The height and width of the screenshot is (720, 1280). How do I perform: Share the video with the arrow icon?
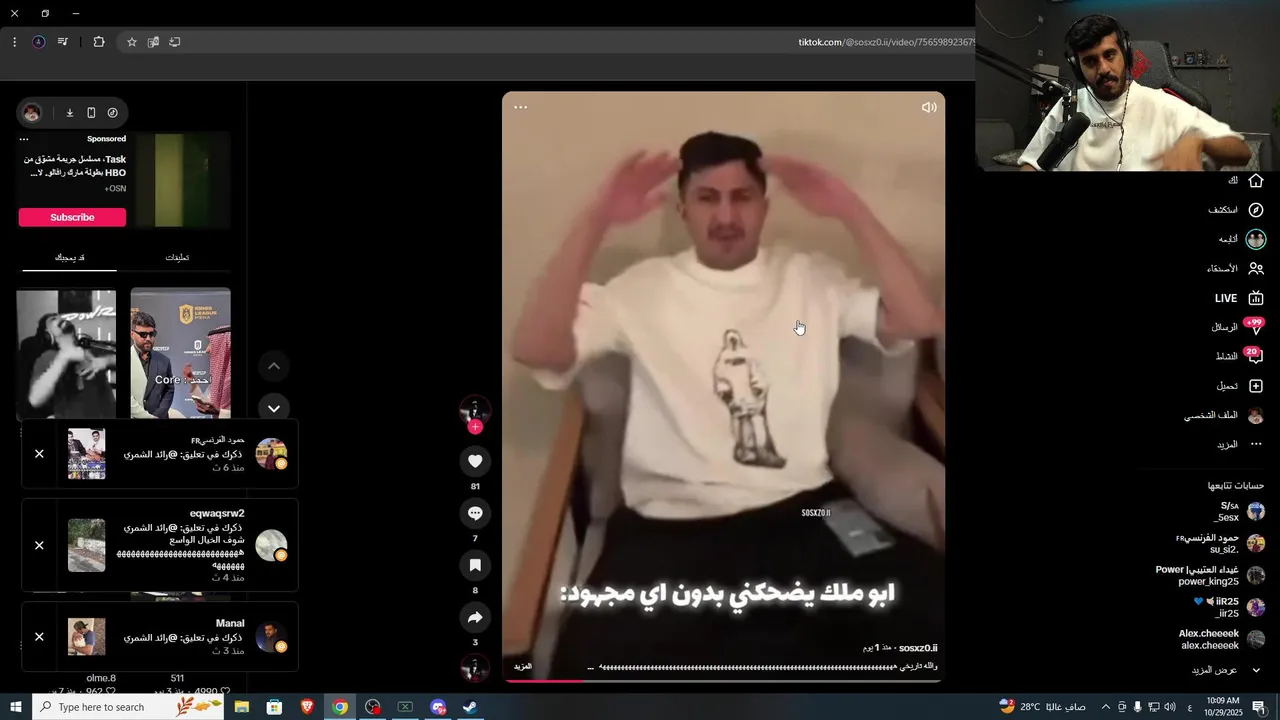click(x=475, y=617)
